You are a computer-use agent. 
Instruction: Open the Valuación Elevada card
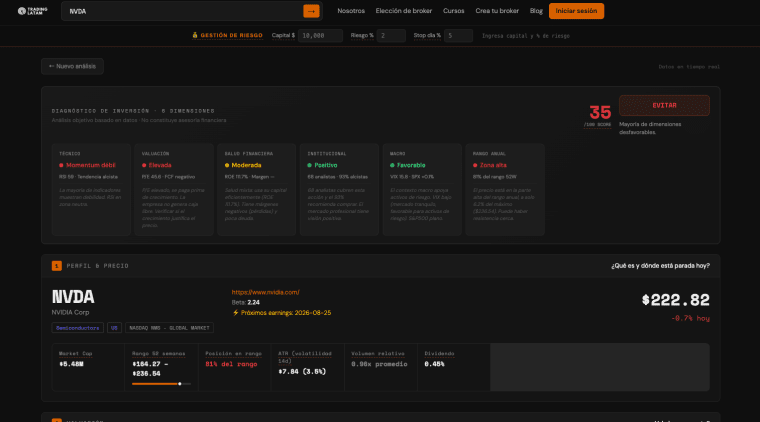(x=174, y=189)
